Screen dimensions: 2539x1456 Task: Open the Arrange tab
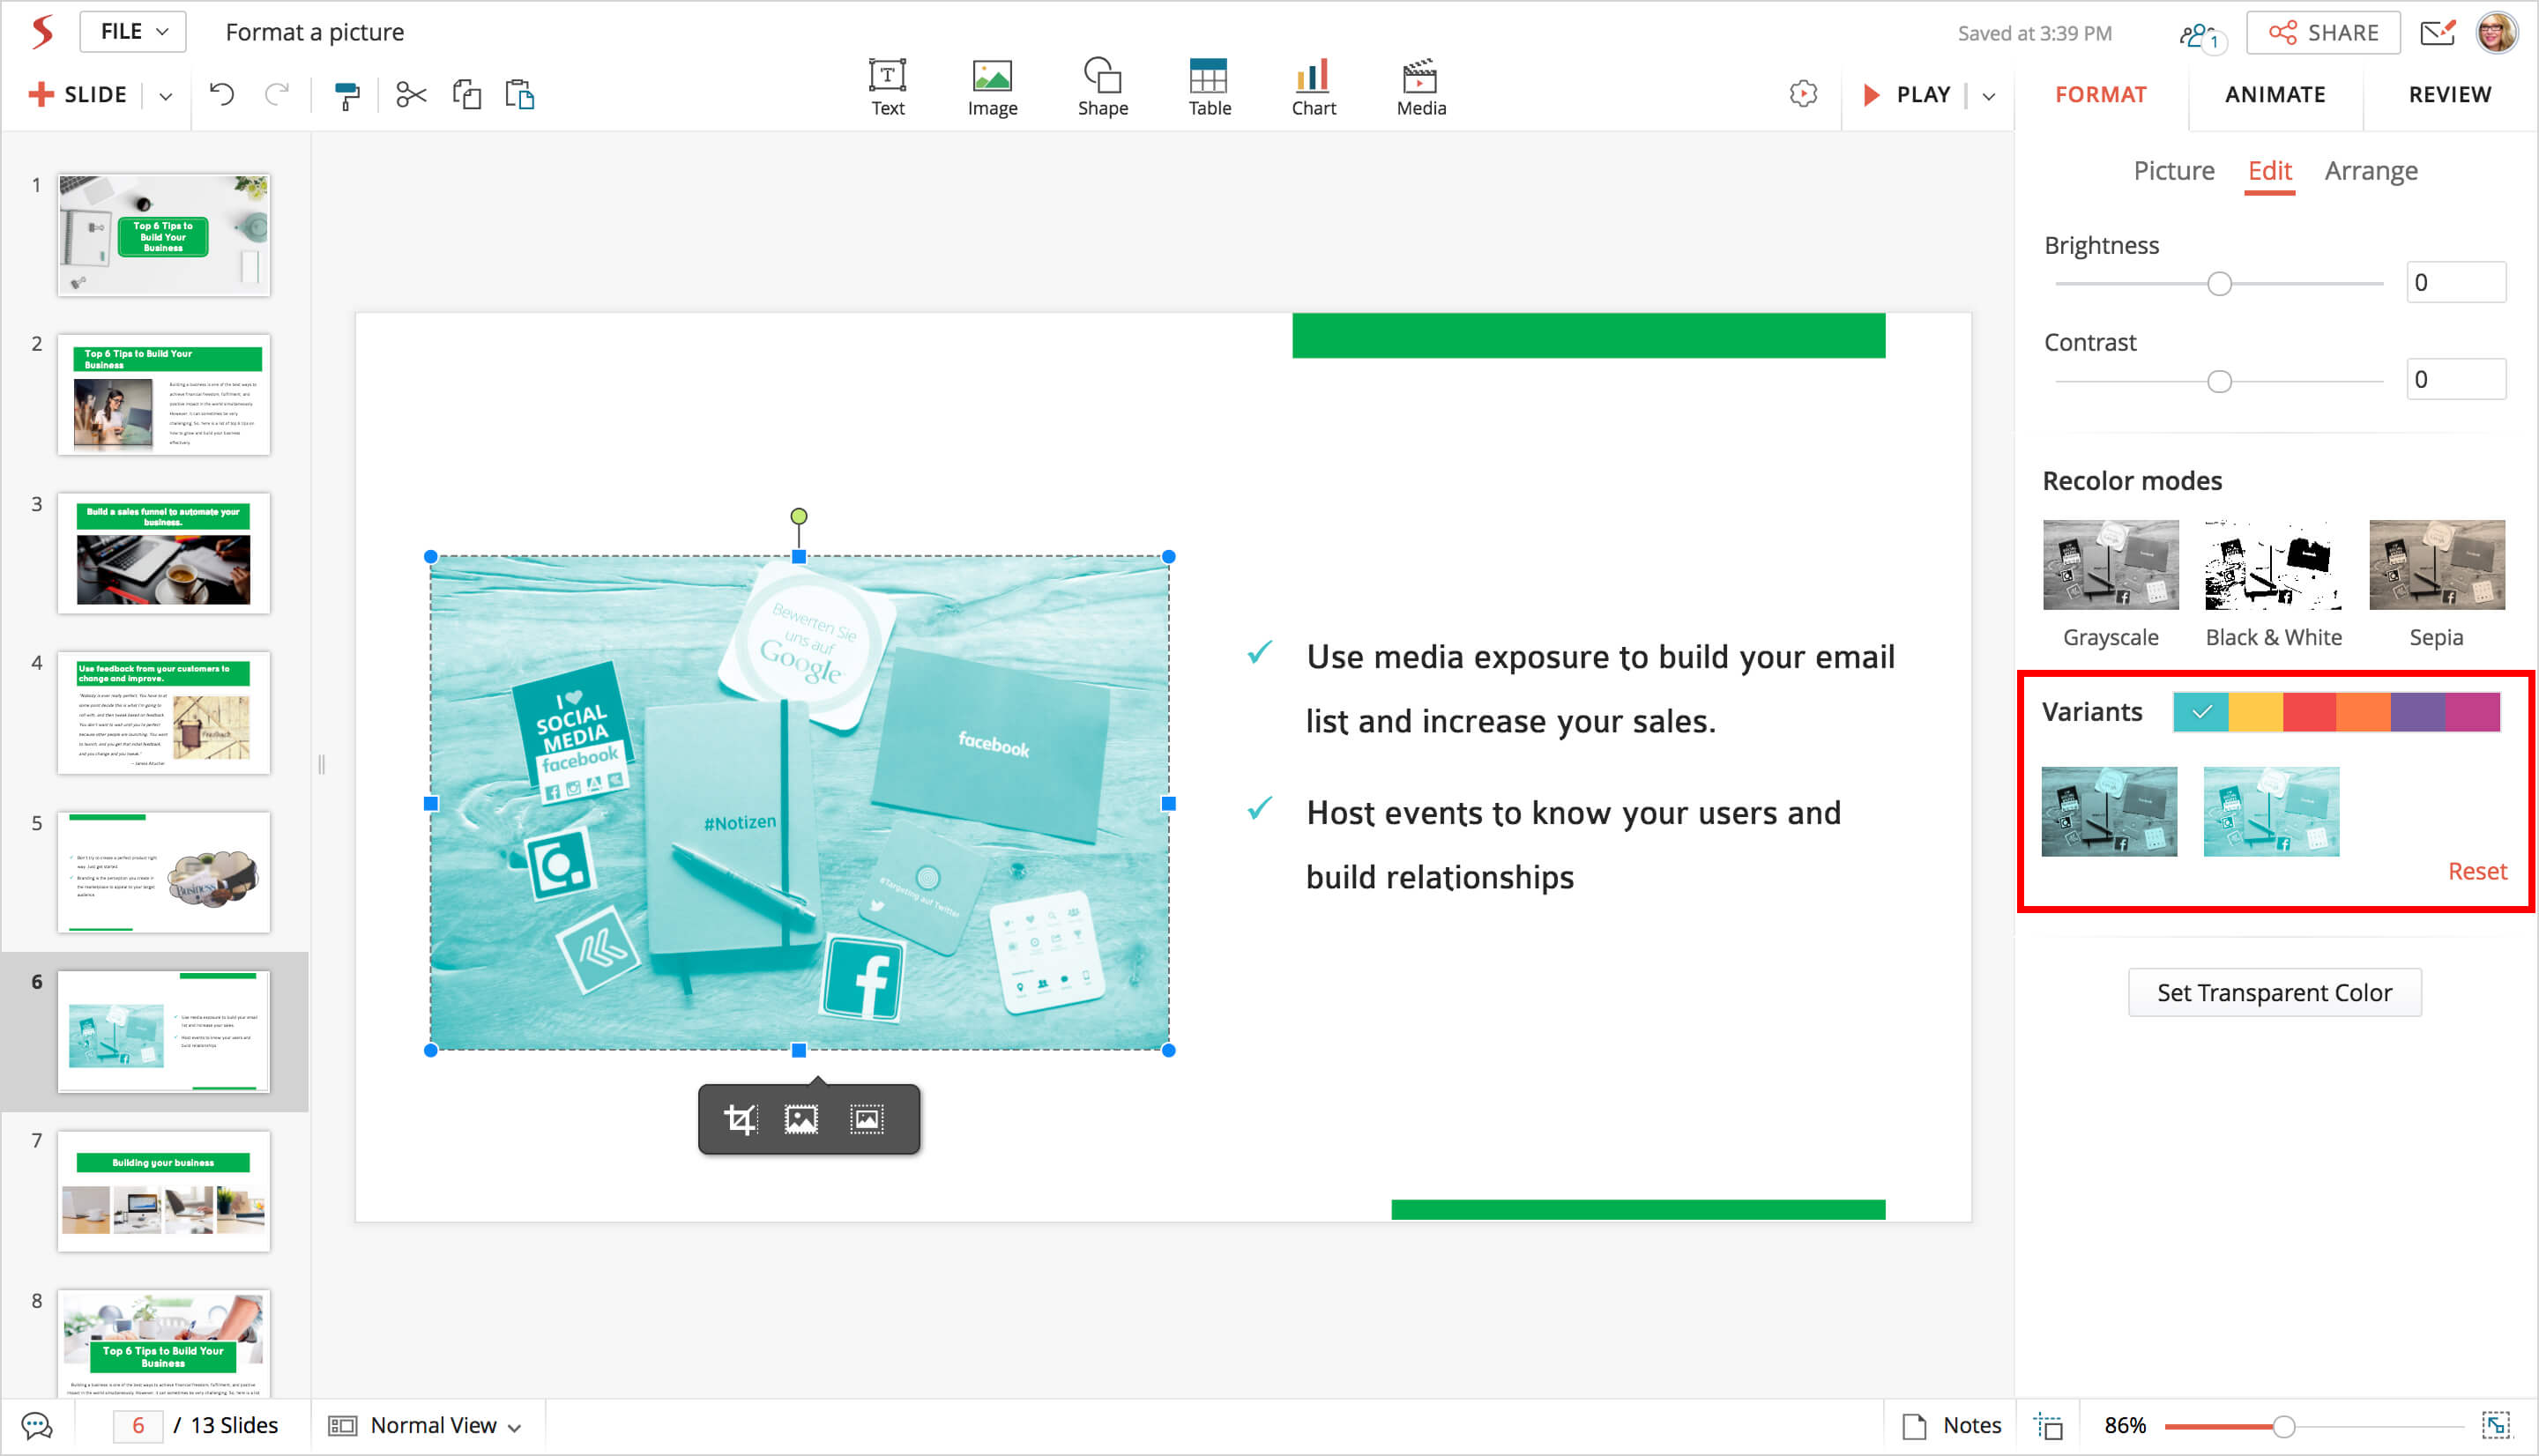click(2370, 171)
